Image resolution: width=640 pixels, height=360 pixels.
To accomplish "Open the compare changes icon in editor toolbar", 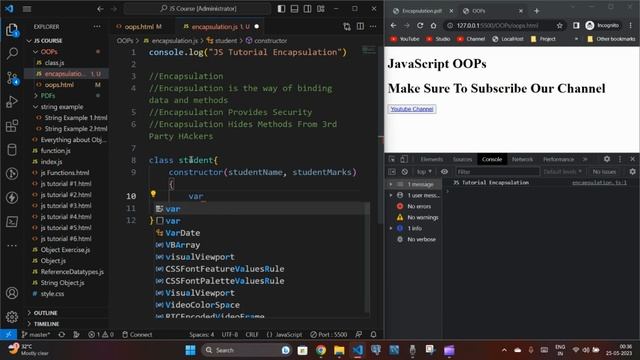I will (347, 27).
